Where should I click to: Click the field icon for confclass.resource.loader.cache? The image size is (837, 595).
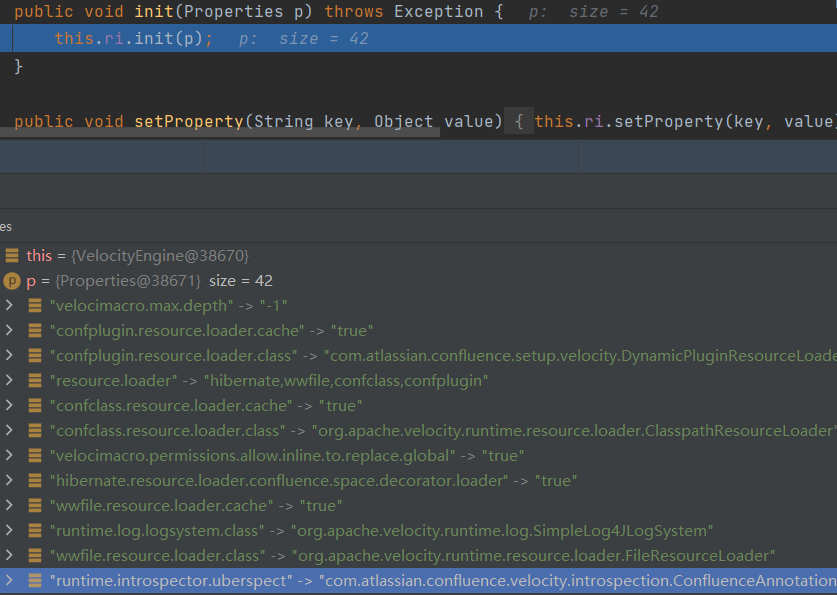pos(35,406)
